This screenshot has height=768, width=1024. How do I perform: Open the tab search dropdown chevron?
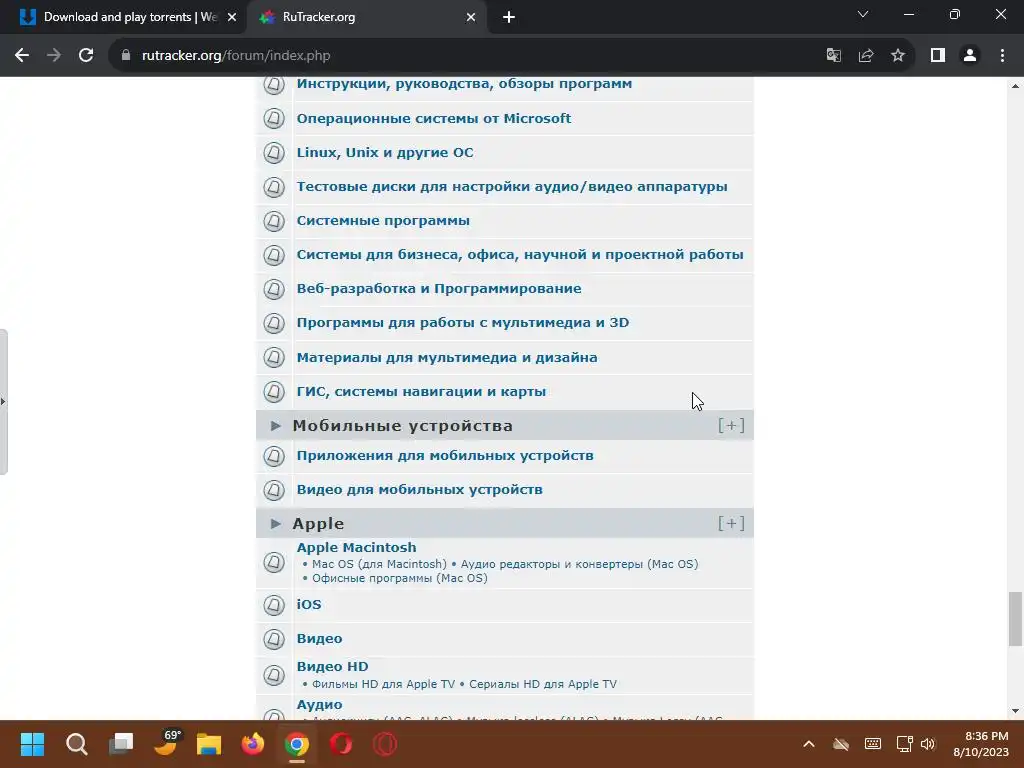pyautogui.click(x=863, y=14)
